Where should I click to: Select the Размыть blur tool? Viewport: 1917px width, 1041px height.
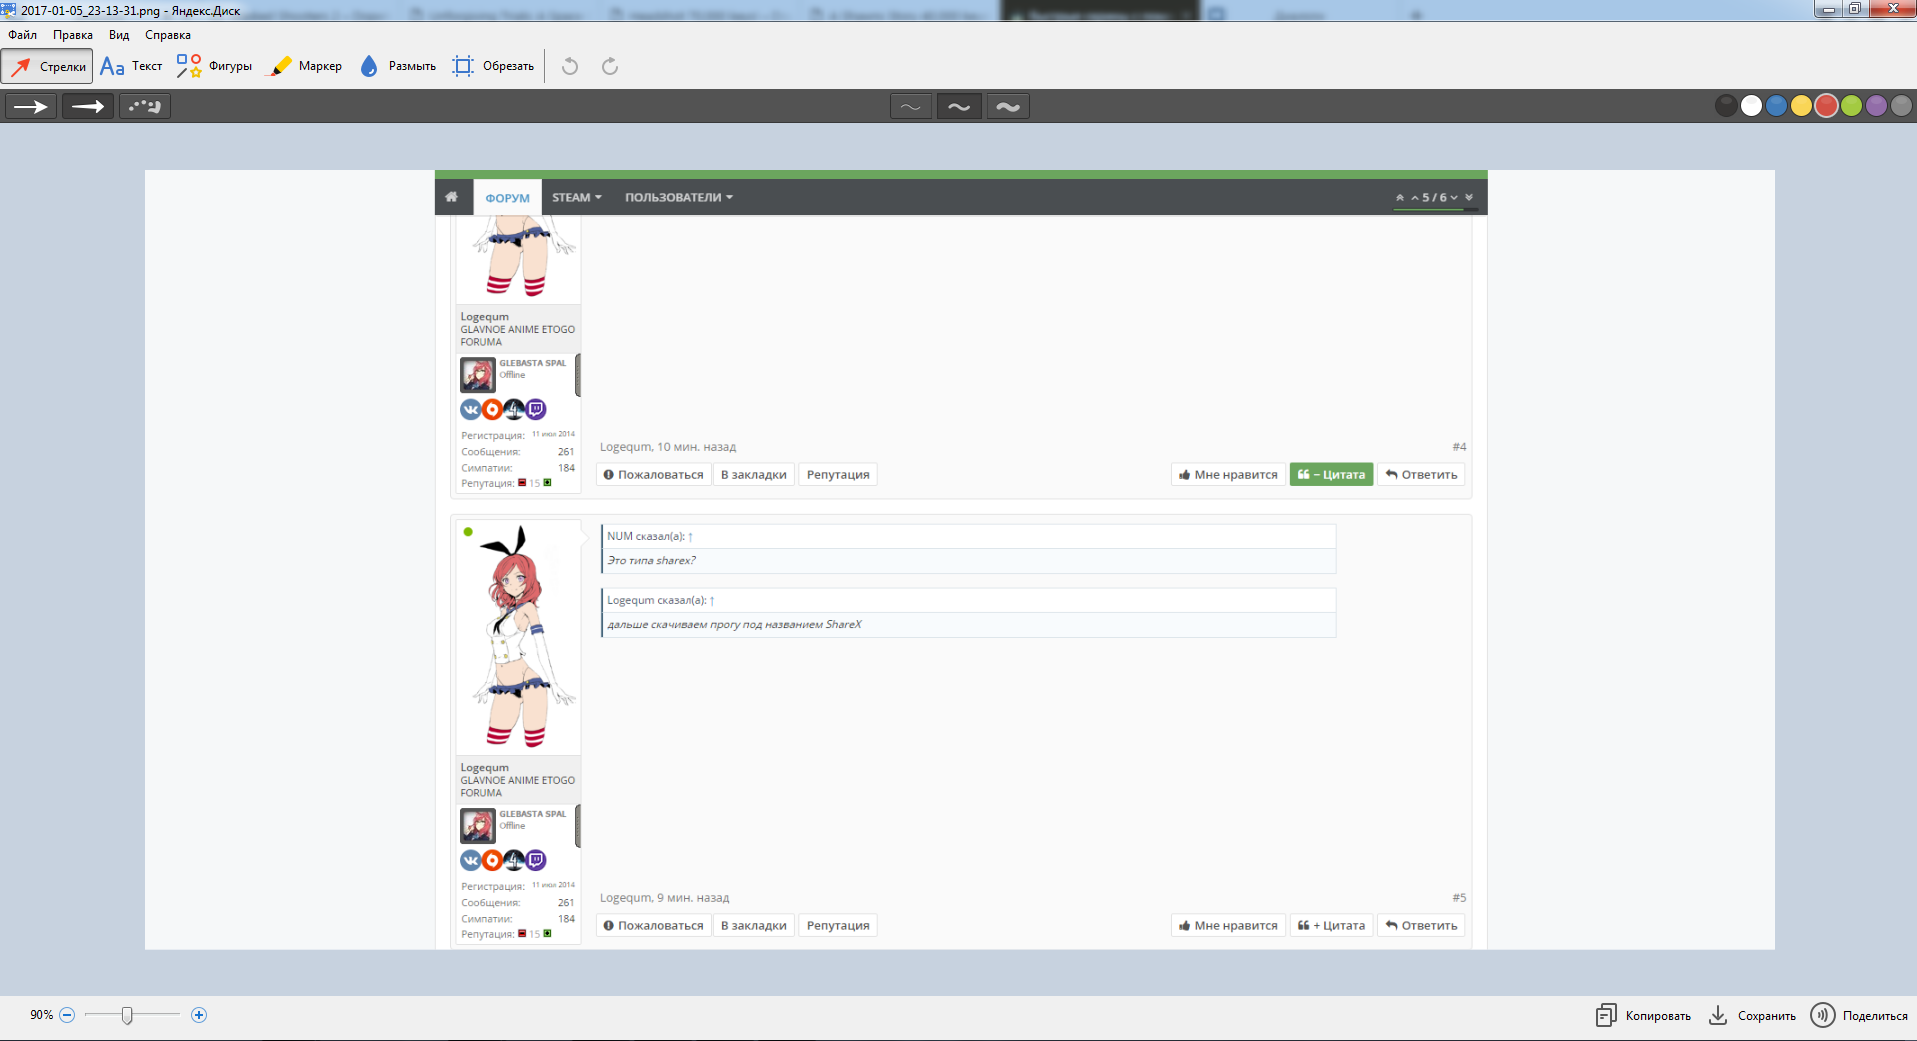398,66
